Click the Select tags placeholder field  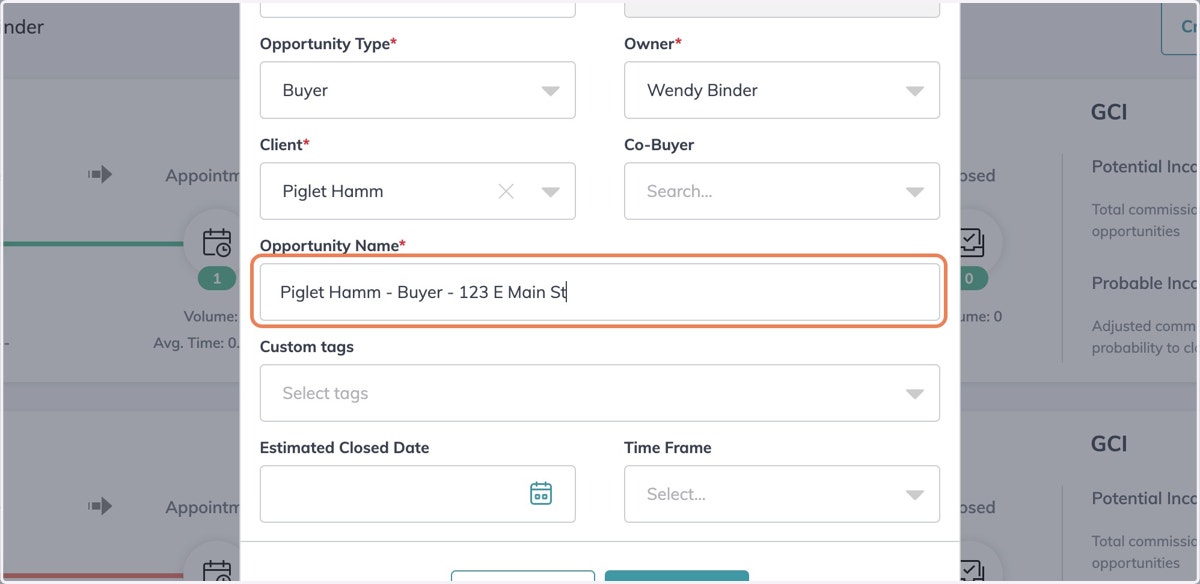[600, 393]
